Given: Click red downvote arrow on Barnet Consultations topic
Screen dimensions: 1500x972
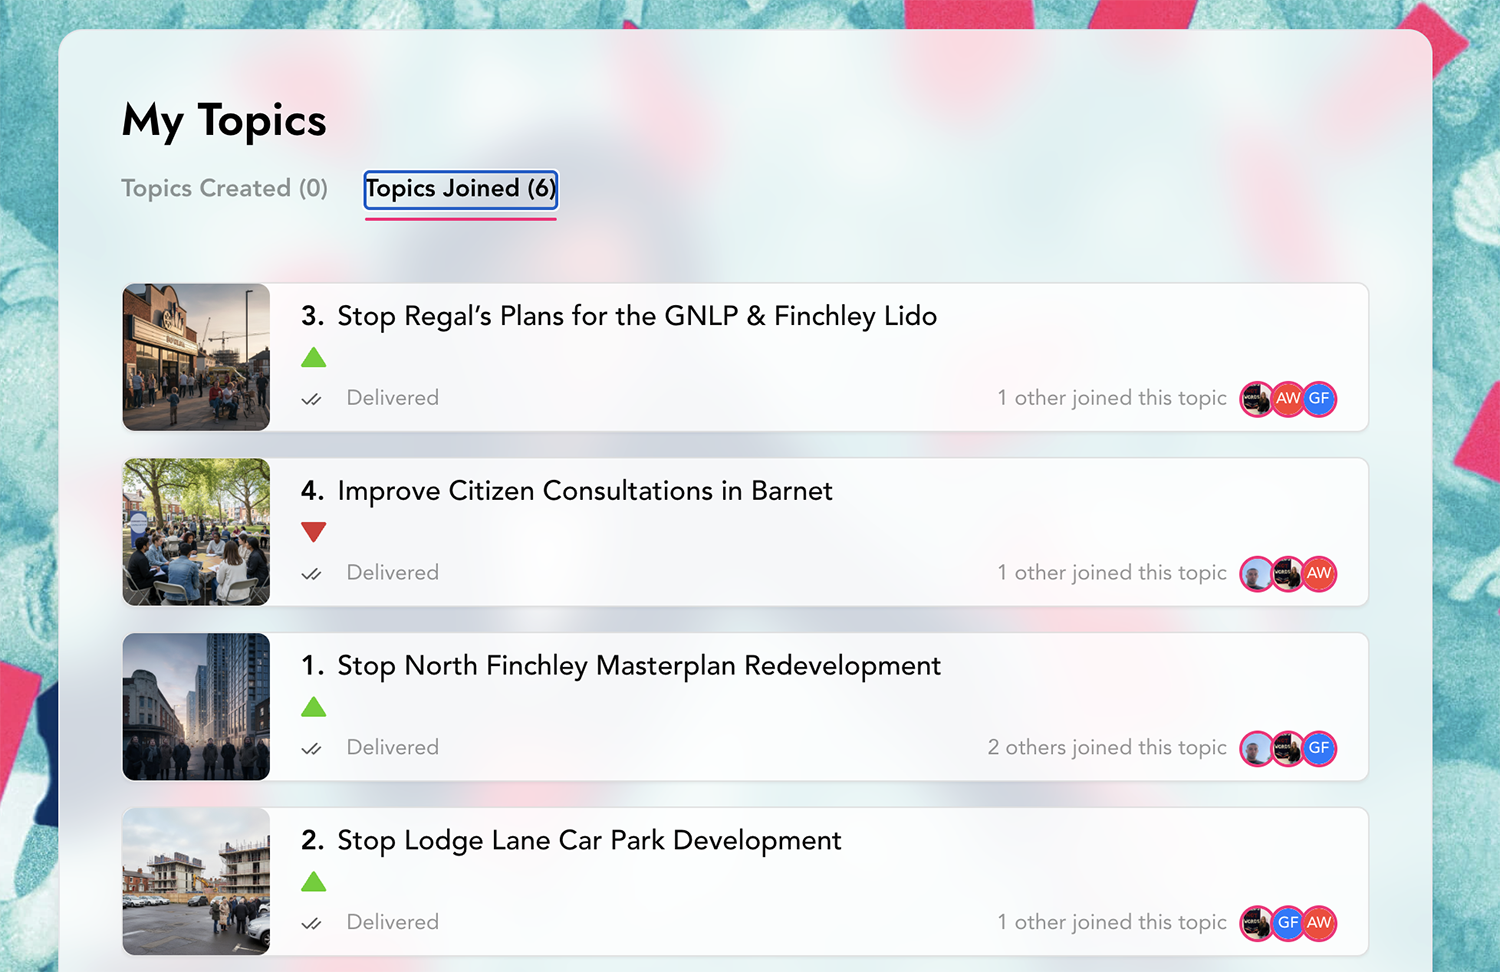Looking at the screenshot, I should (x=313, y=532).
